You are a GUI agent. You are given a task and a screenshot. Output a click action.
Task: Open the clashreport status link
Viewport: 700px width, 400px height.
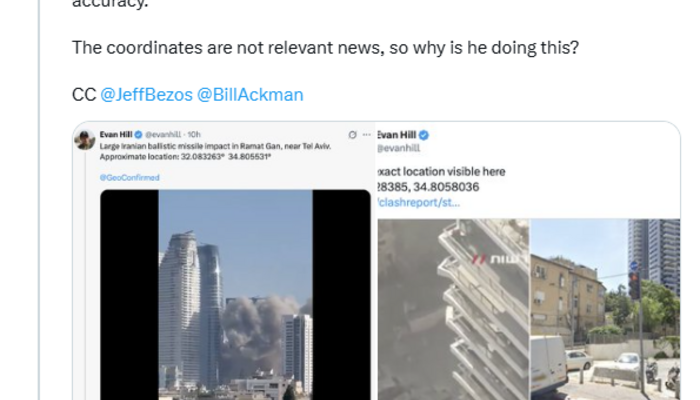tap(418, 202)
